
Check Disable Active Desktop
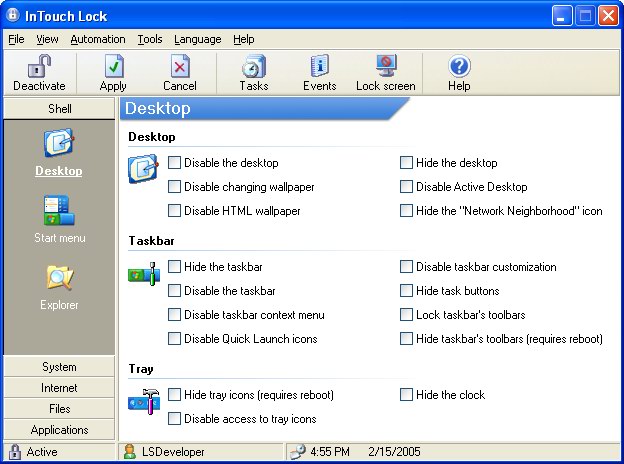[406, 187]
